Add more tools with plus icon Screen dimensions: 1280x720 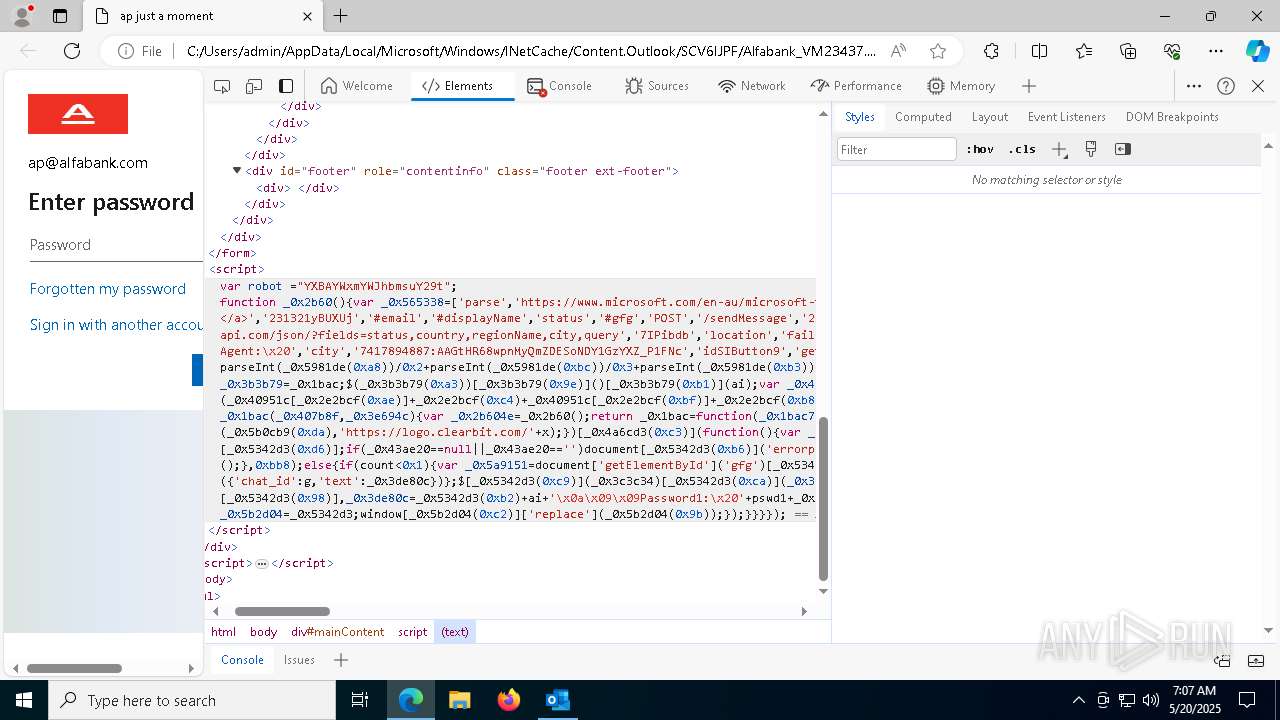coord(1029,86)
